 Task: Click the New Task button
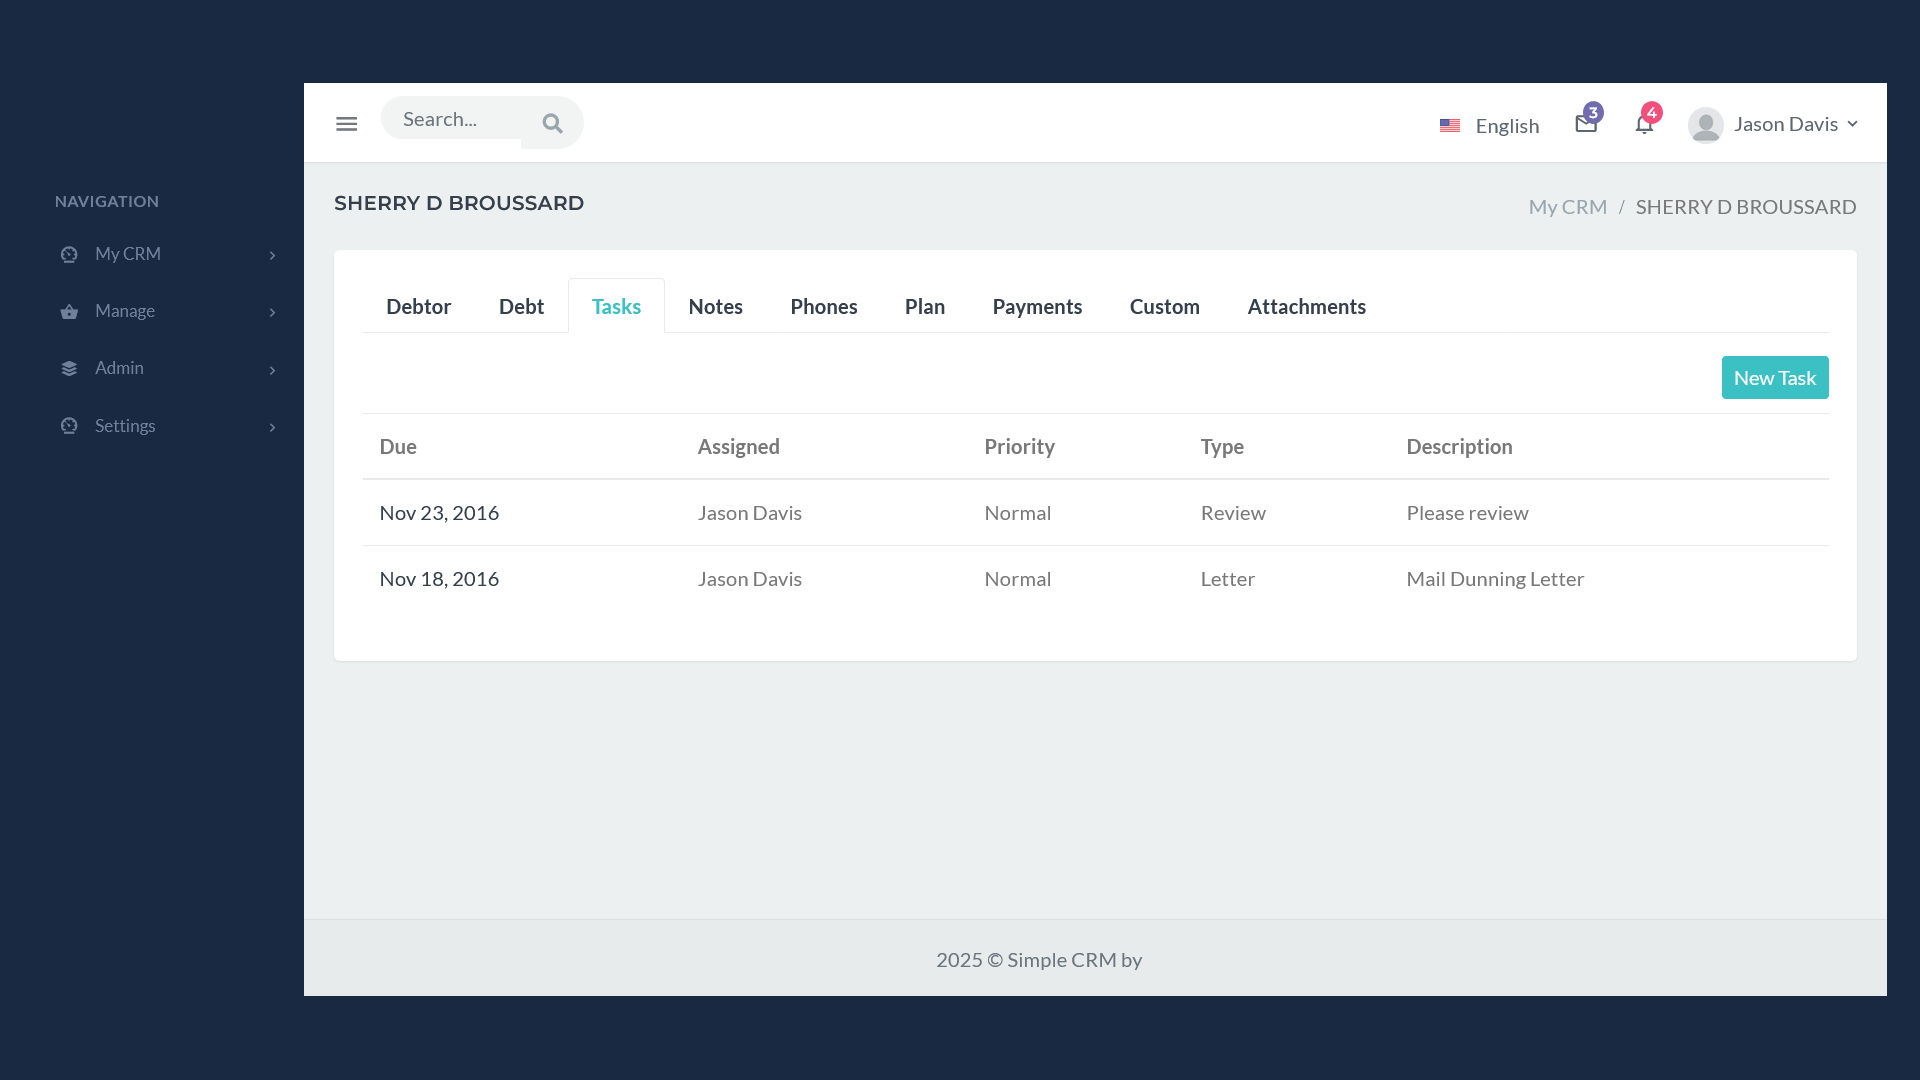pos(1774,378)
